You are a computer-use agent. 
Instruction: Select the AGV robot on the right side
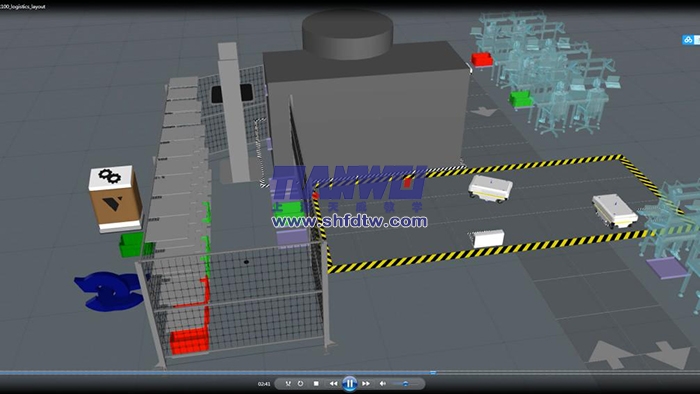coord(614,211)
